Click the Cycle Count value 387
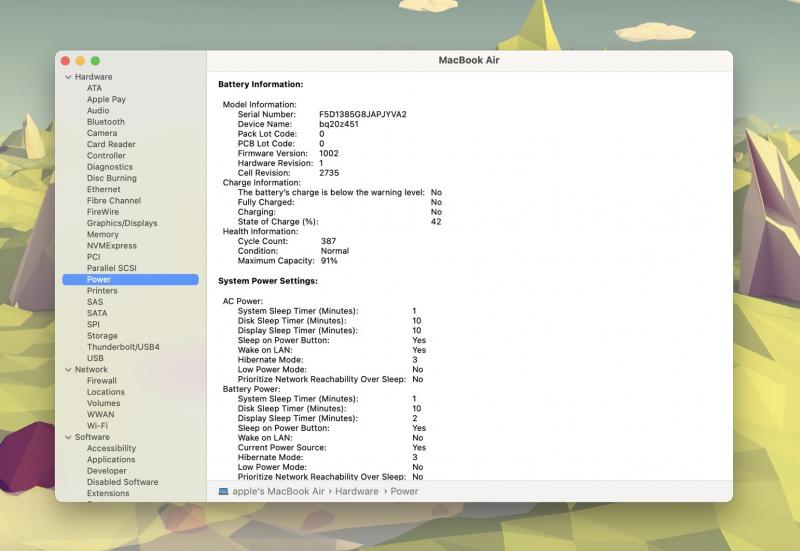Image resolution: width=800 pixels, height=551 pixels. (329, 241)
